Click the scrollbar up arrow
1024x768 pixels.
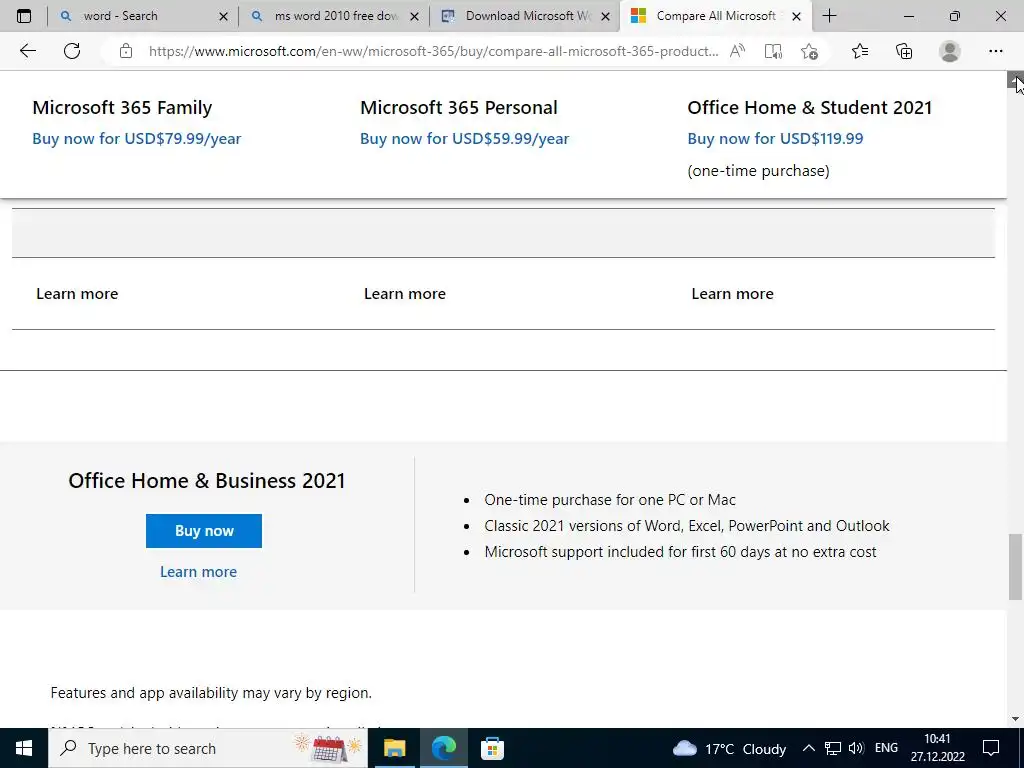point(1016,80)
